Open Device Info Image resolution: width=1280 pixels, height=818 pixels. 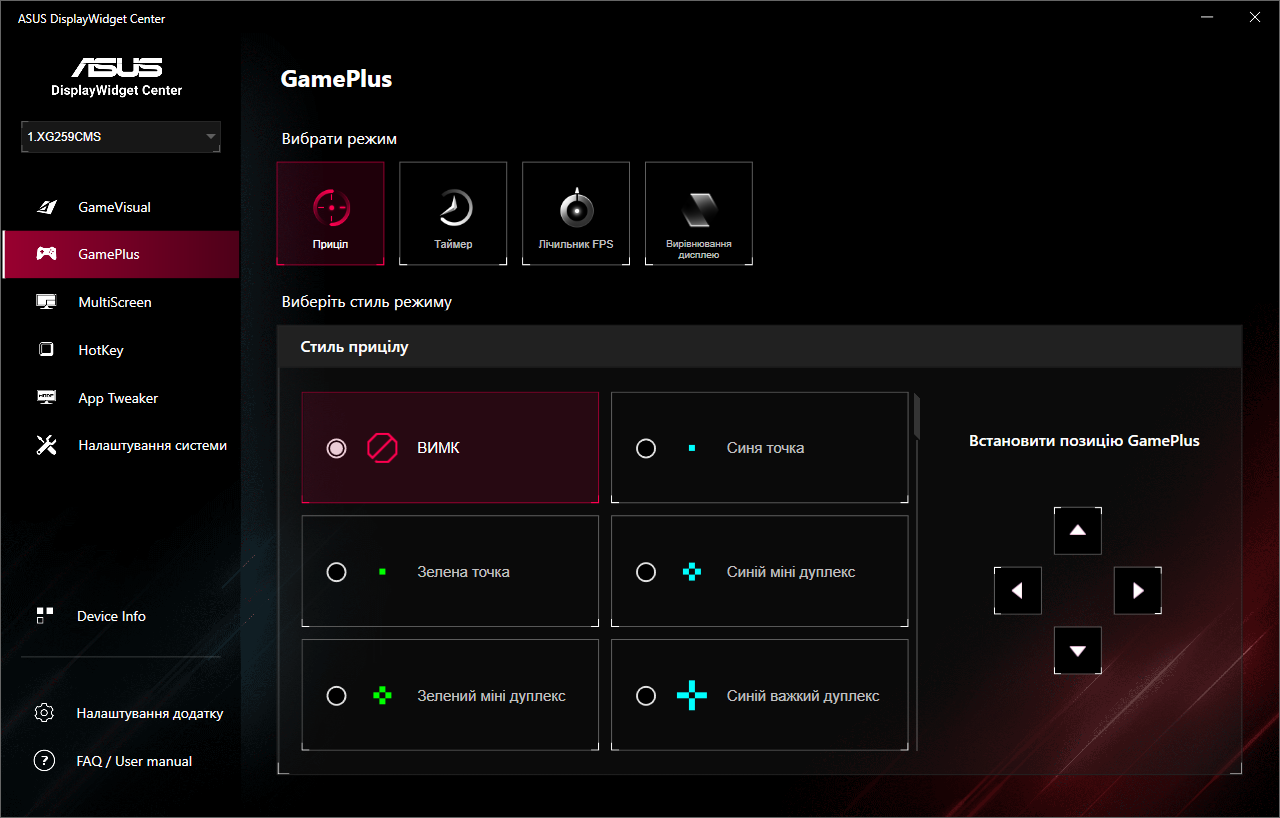point(111,615)
